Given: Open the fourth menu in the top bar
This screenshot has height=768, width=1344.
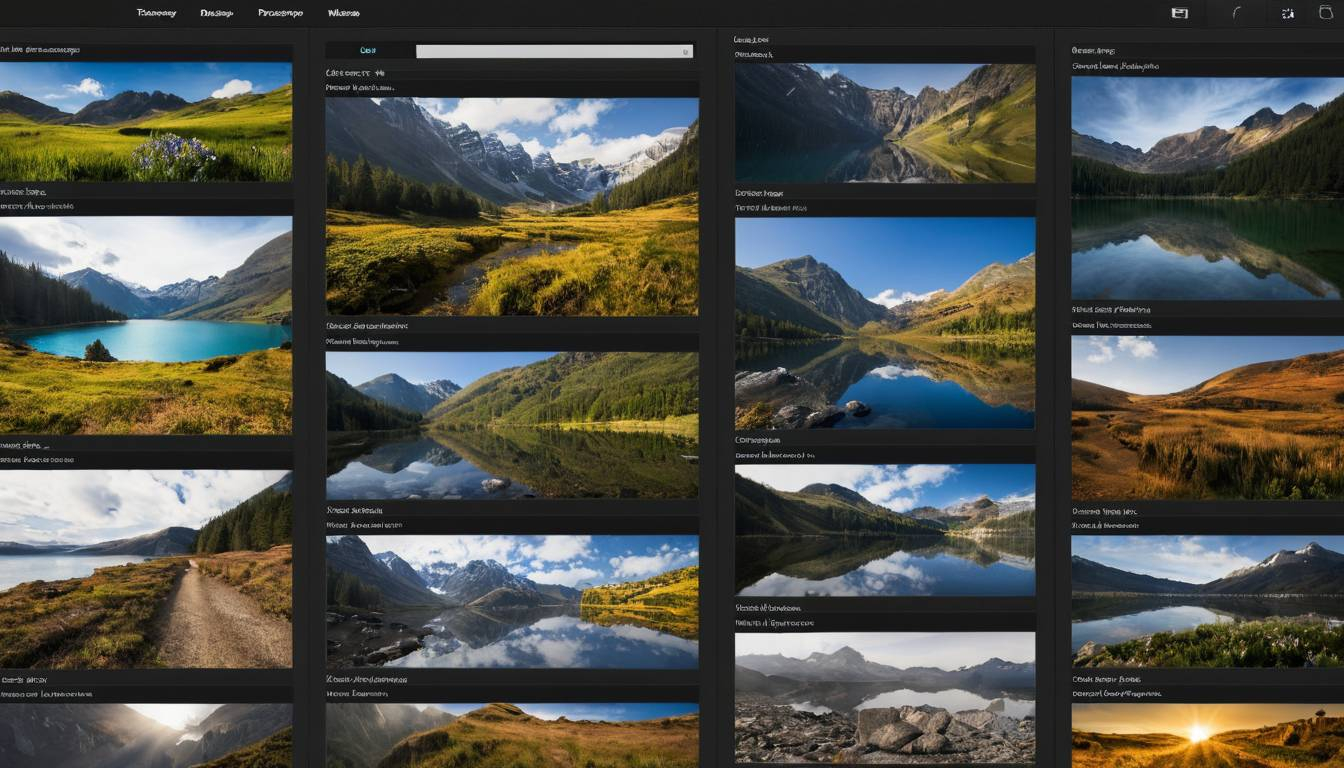Looking at the screenshot, I should click(x=343, y=13).
